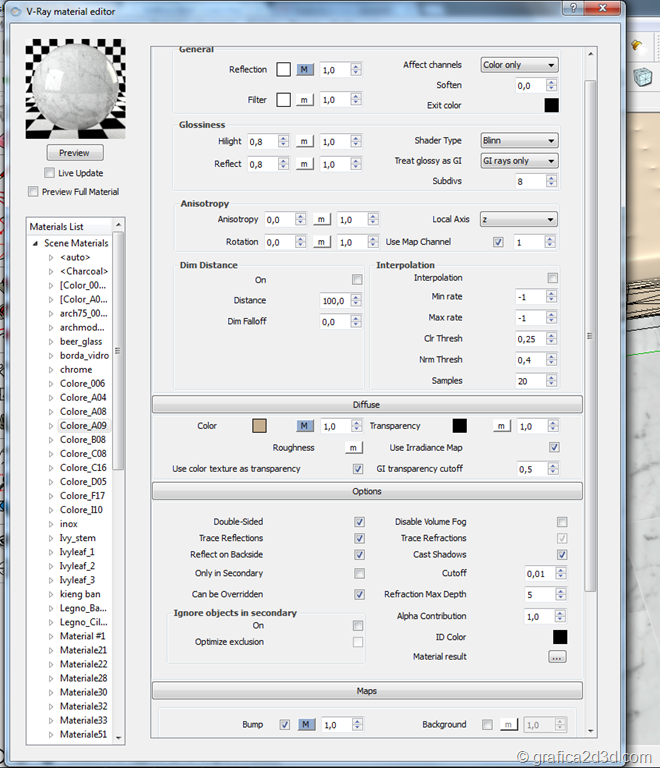Viewport: 660px width, 768px height.
Task: Collapse the Scene Materials tree
Action: (35, 243)
